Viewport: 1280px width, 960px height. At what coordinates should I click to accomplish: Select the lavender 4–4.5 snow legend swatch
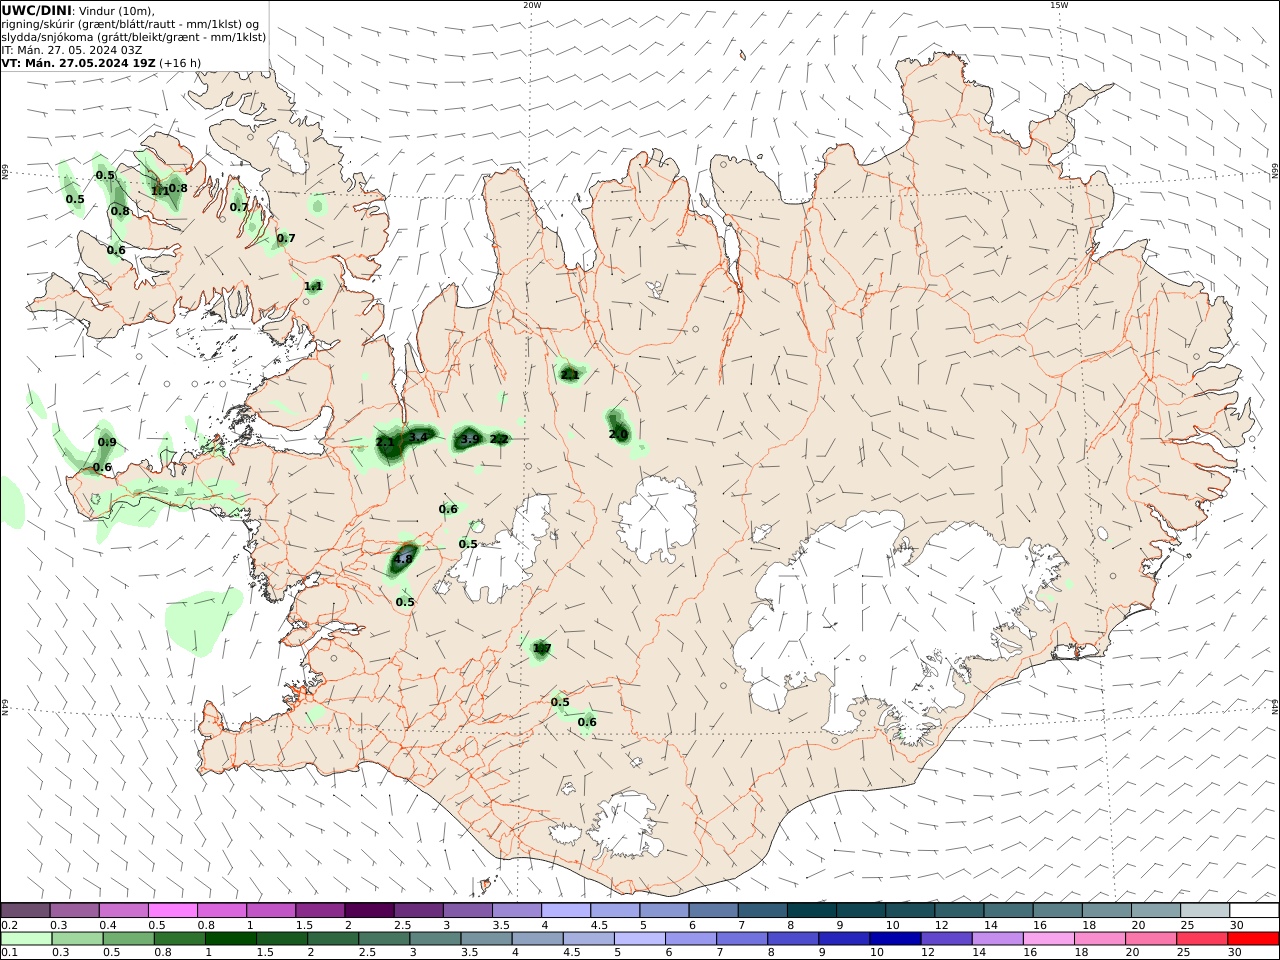click(566, 910)
